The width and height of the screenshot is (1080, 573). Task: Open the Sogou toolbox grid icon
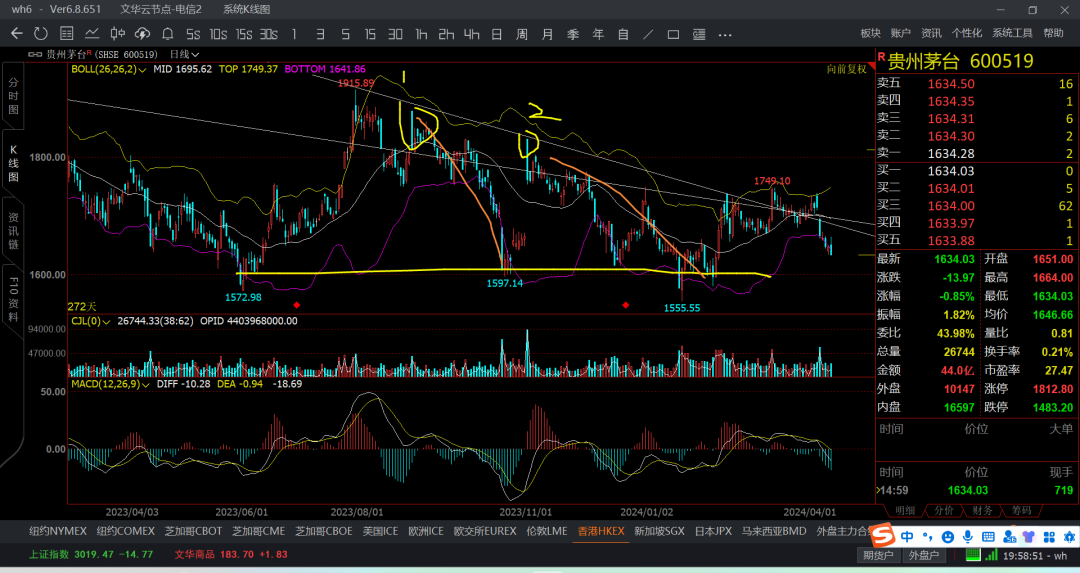coord(1050,536)
